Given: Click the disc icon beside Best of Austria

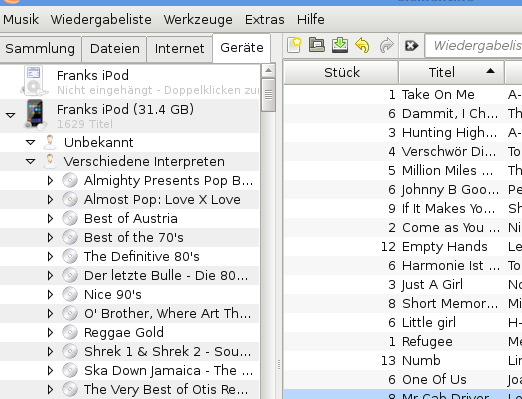Looking at the screenshot, I should (x=70, y=218).
